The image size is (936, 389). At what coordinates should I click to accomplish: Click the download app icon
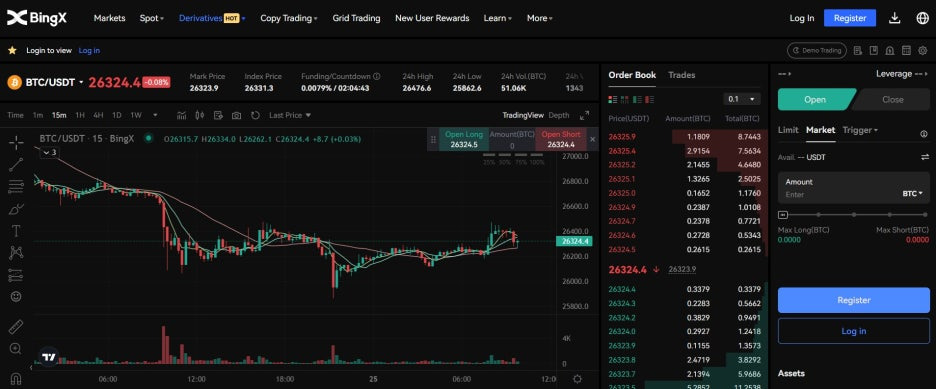(894, 18)
